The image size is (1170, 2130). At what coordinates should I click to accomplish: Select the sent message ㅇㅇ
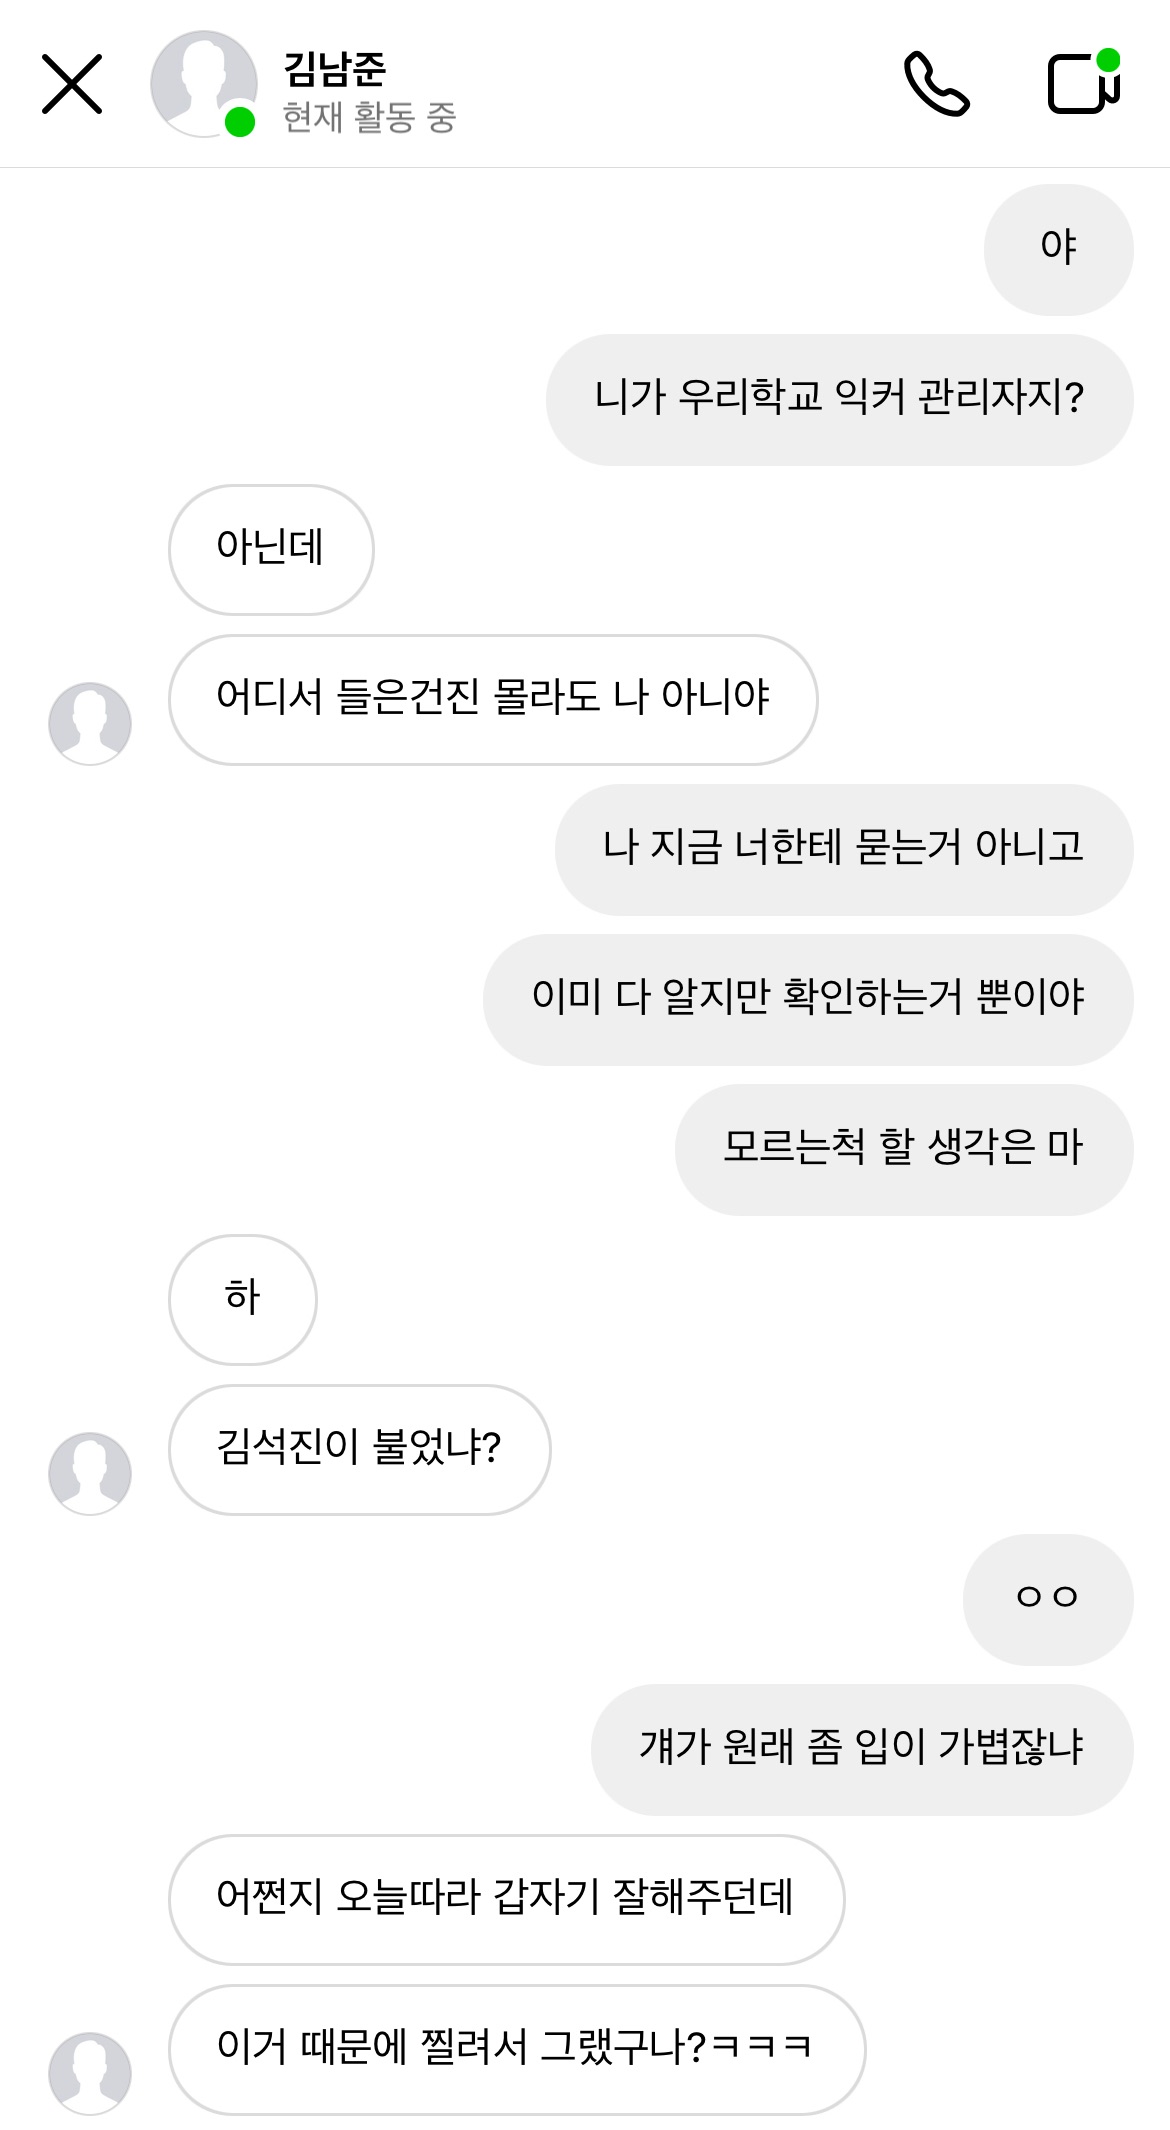click(1047, 1599)
